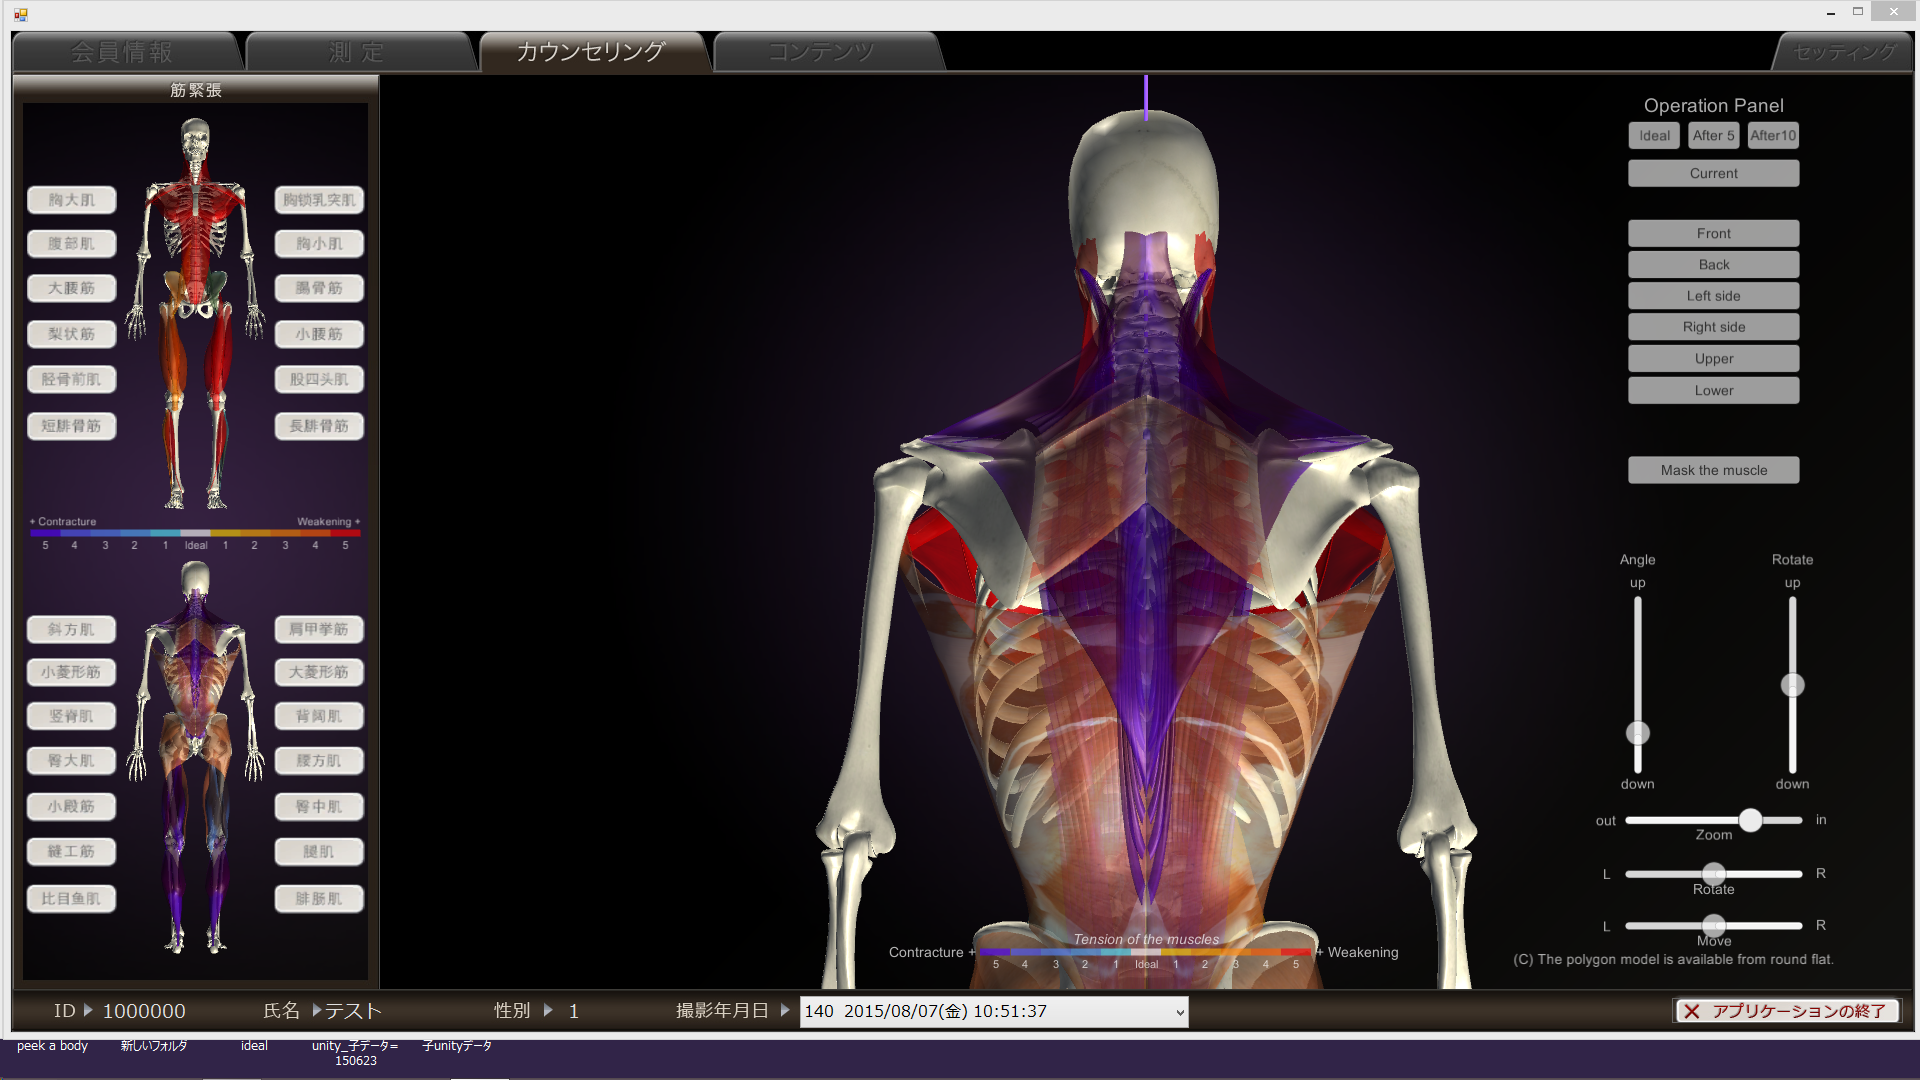Click the Angle vertical slider handle

[1637, 733]
